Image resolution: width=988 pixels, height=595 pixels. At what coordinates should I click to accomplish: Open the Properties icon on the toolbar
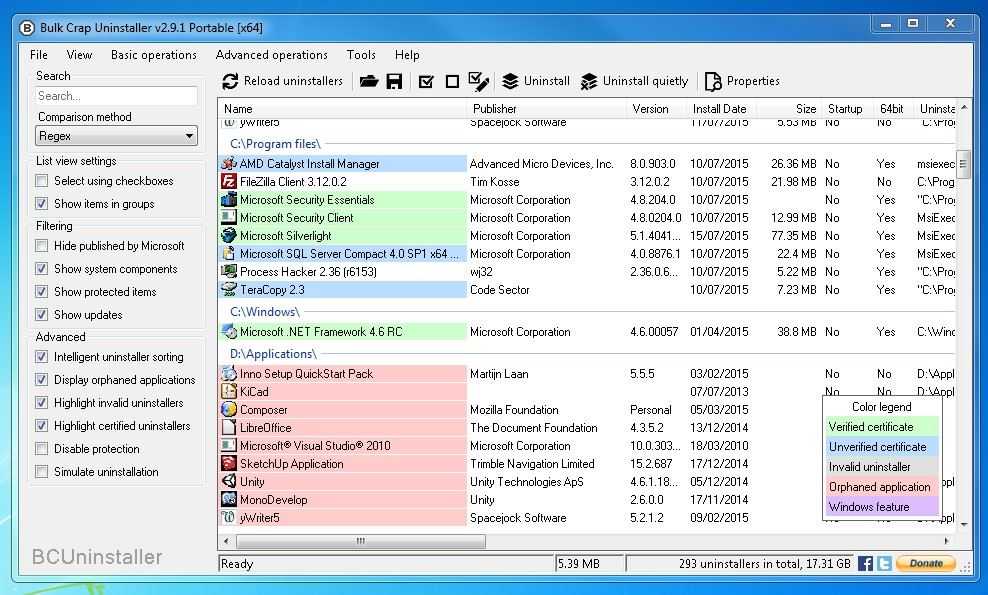[x=711, y=81]
